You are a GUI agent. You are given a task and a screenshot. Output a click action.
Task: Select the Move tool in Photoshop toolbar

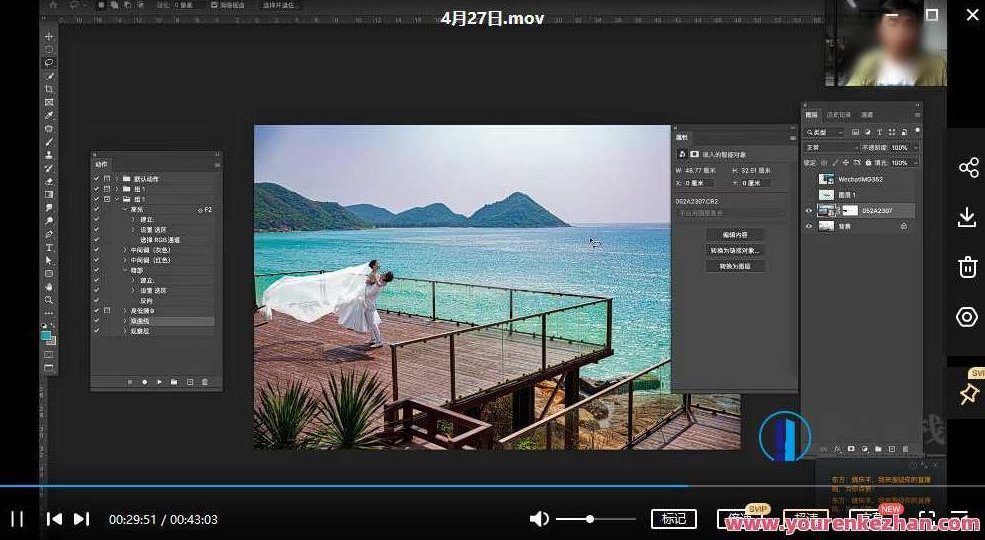click(49, 37)
